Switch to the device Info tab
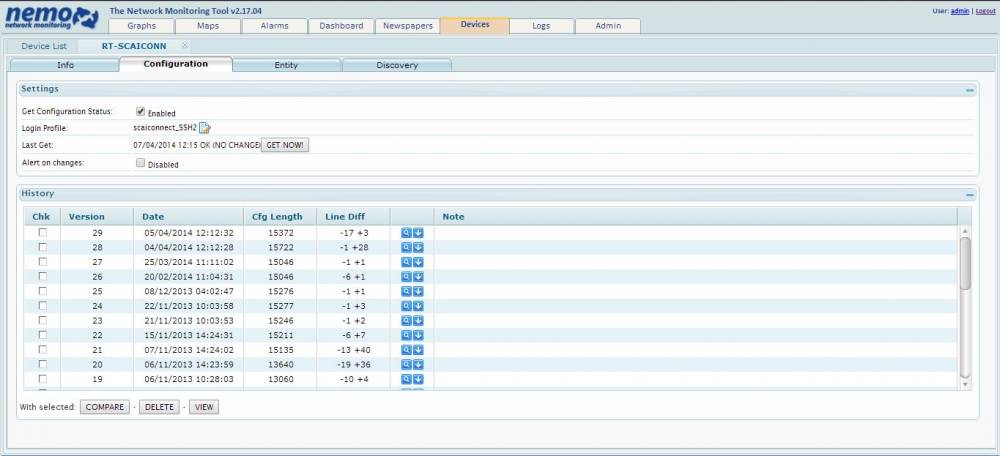Screen dimensions: 1000x456 tap(65, 65)
